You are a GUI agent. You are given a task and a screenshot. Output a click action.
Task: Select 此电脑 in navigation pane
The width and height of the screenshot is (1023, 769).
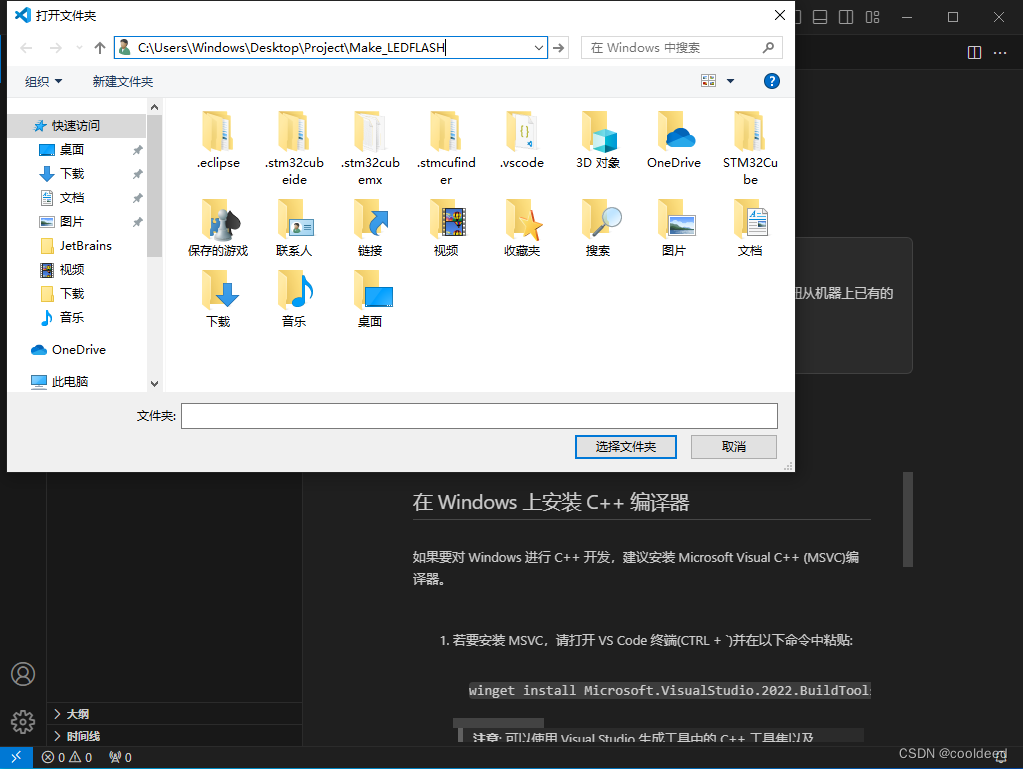tap(77, 382)
